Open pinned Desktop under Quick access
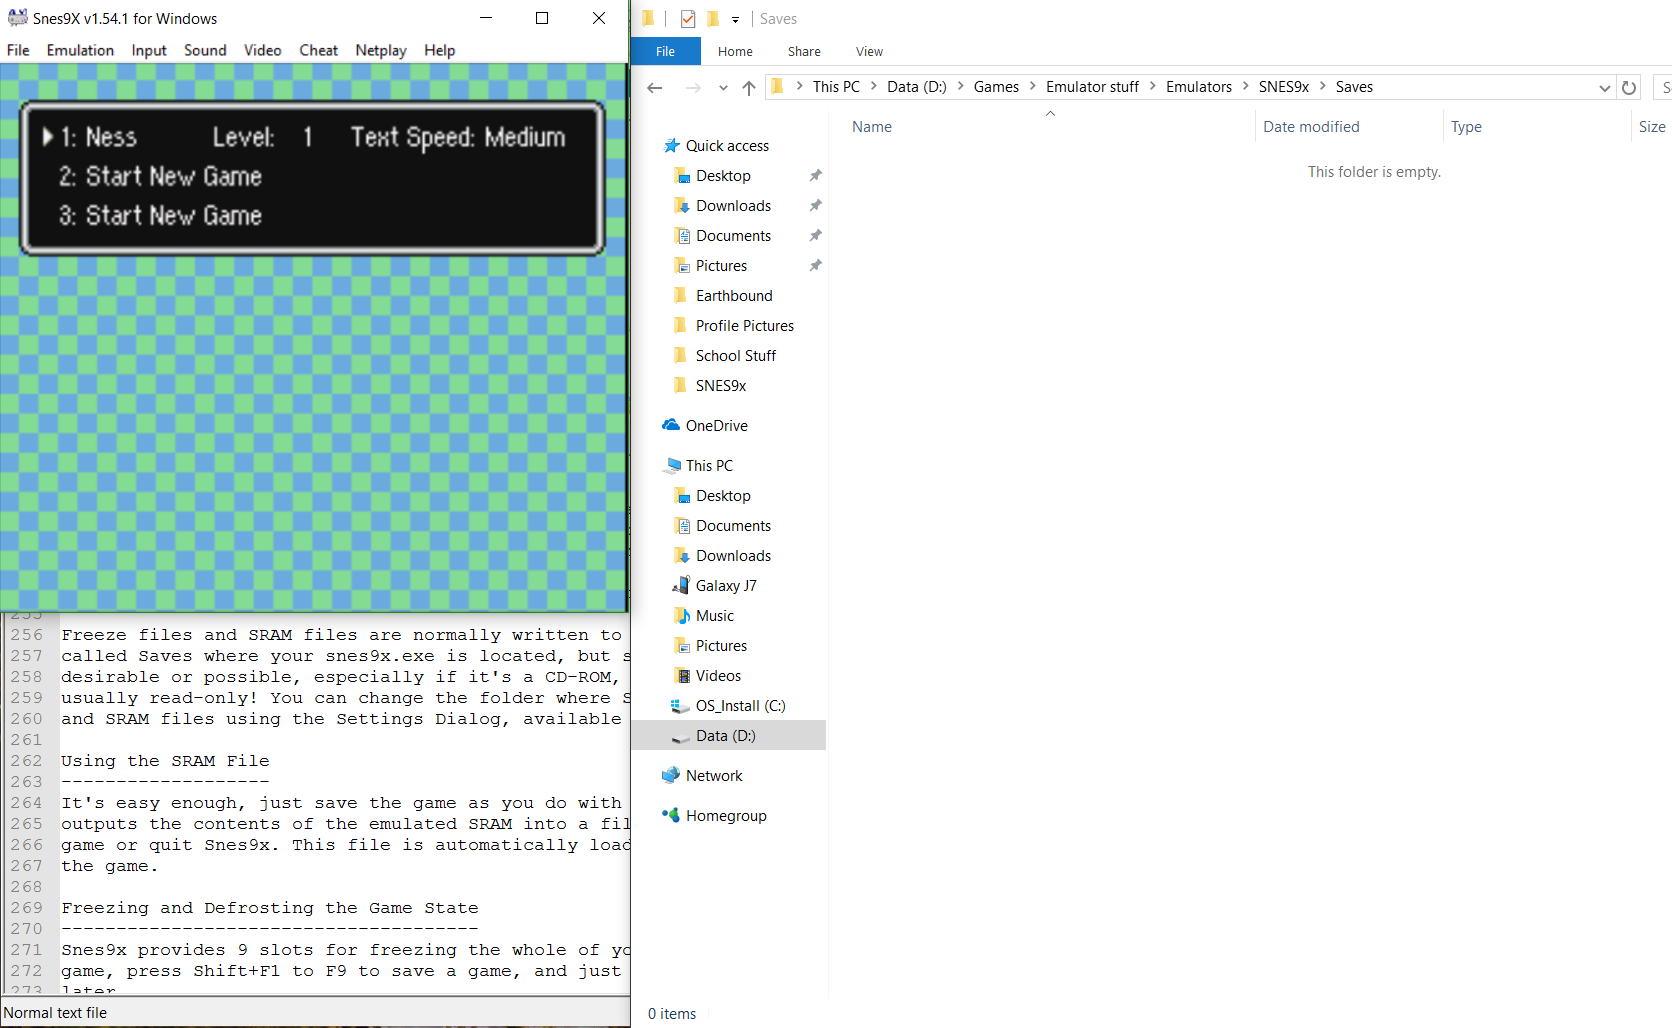The height and width of the screenshot is (1028, 1672). click(x=723, y=176)
